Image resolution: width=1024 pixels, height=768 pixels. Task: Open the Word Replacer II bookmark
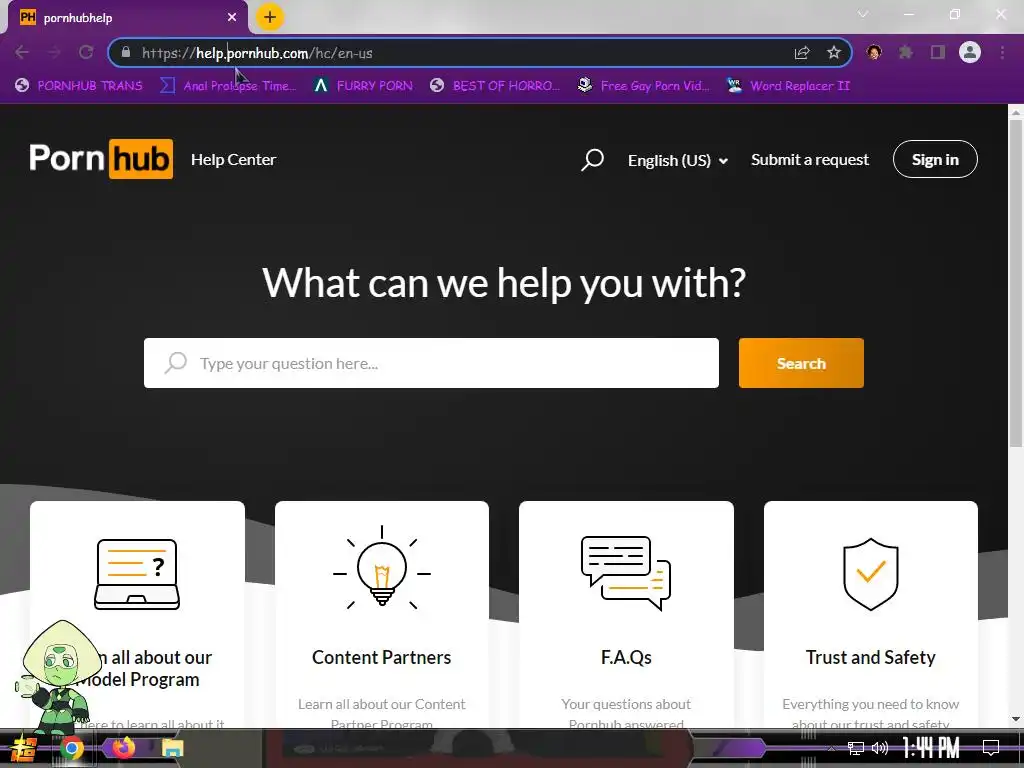point(788,86)
